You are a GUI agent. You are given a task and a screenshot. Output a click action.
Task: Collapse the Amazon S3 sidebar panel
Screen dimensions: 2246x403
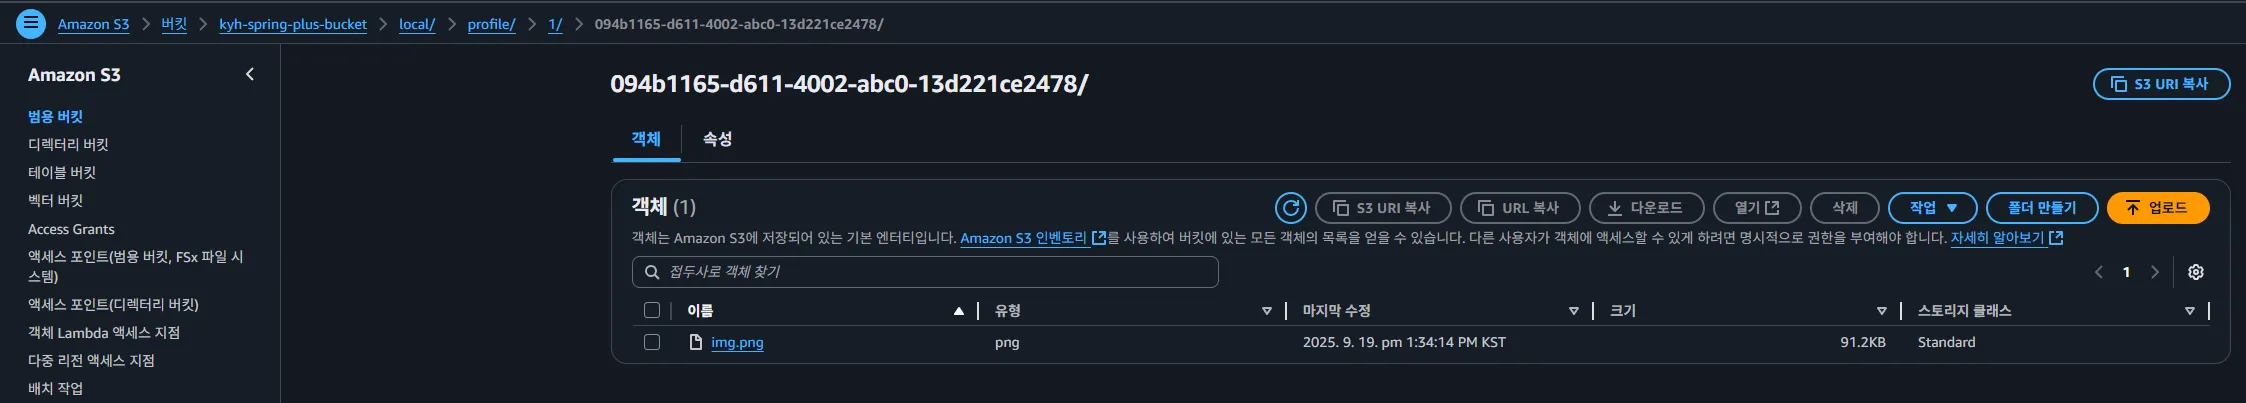tap(250, 74)
